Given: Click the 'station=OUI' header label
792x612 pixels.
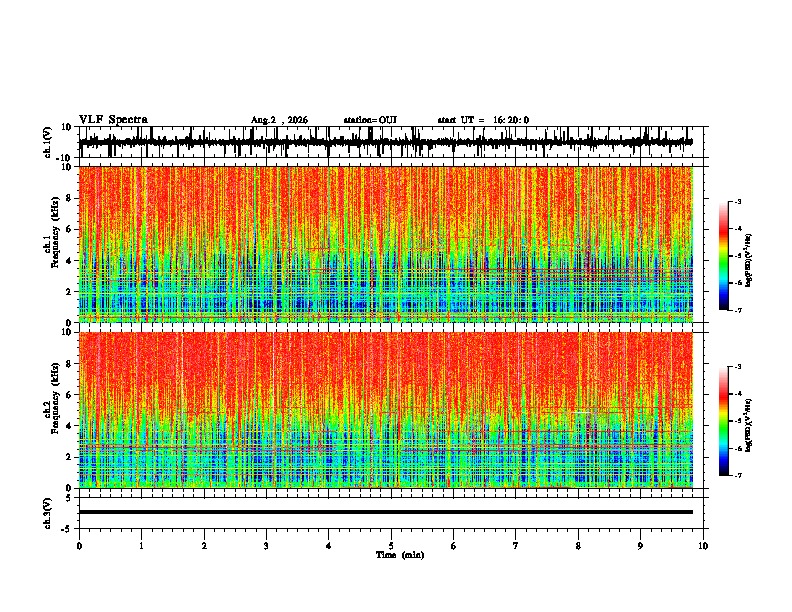Looking at the screenshot, I should tap(370, 120).
